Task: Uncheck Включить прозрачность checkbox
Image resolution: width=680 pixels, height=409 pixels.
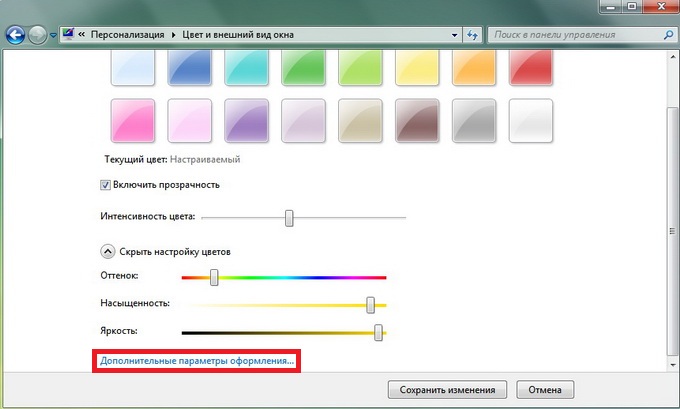Action: pos(105,185)
